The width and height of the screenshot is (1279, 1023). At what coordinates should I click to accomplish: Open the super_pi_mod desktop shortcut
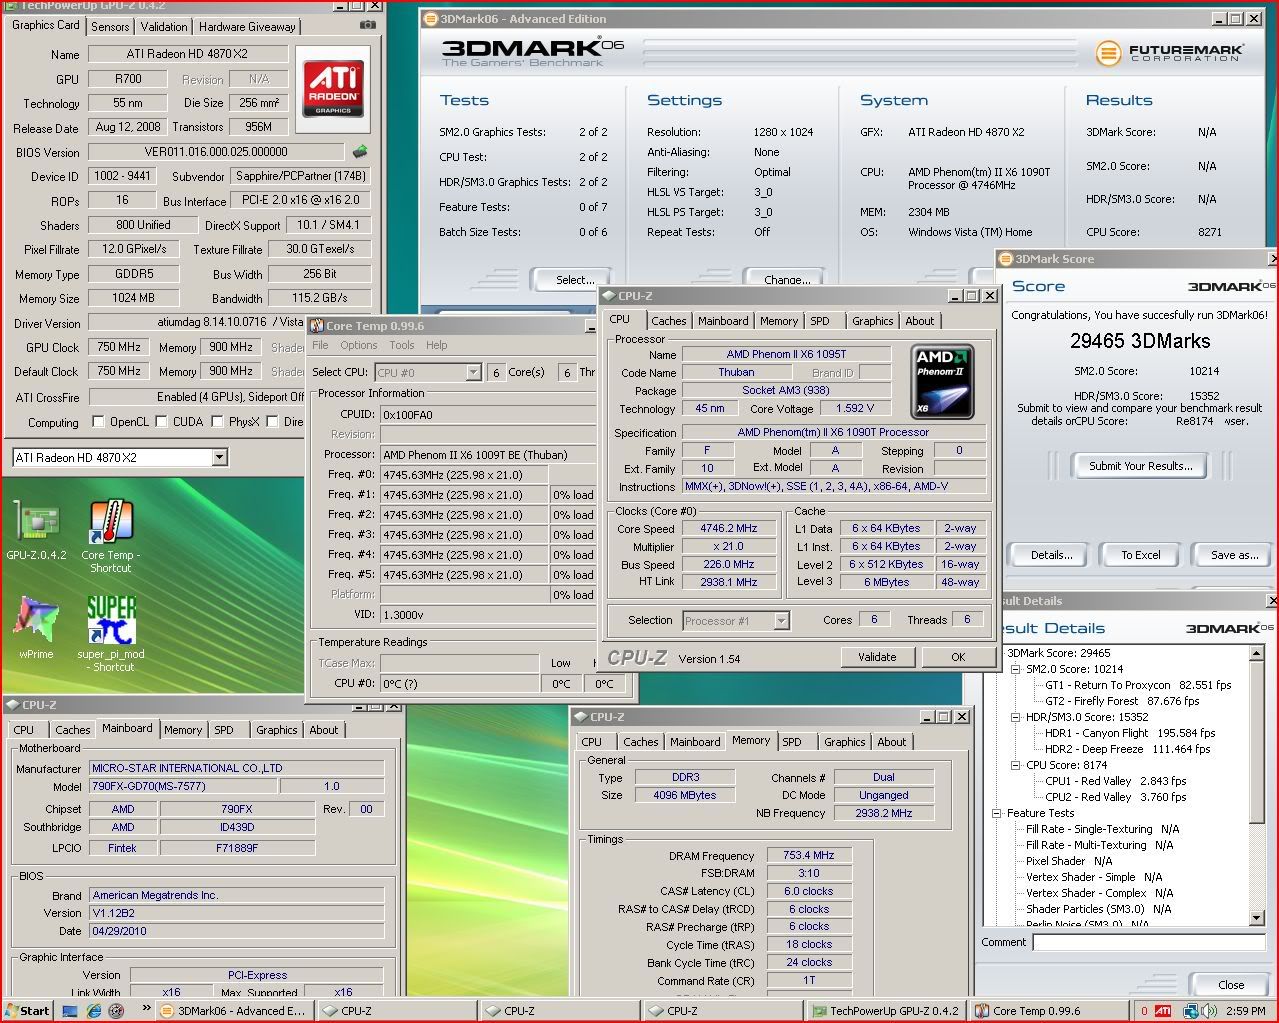[x=111, y=633]
